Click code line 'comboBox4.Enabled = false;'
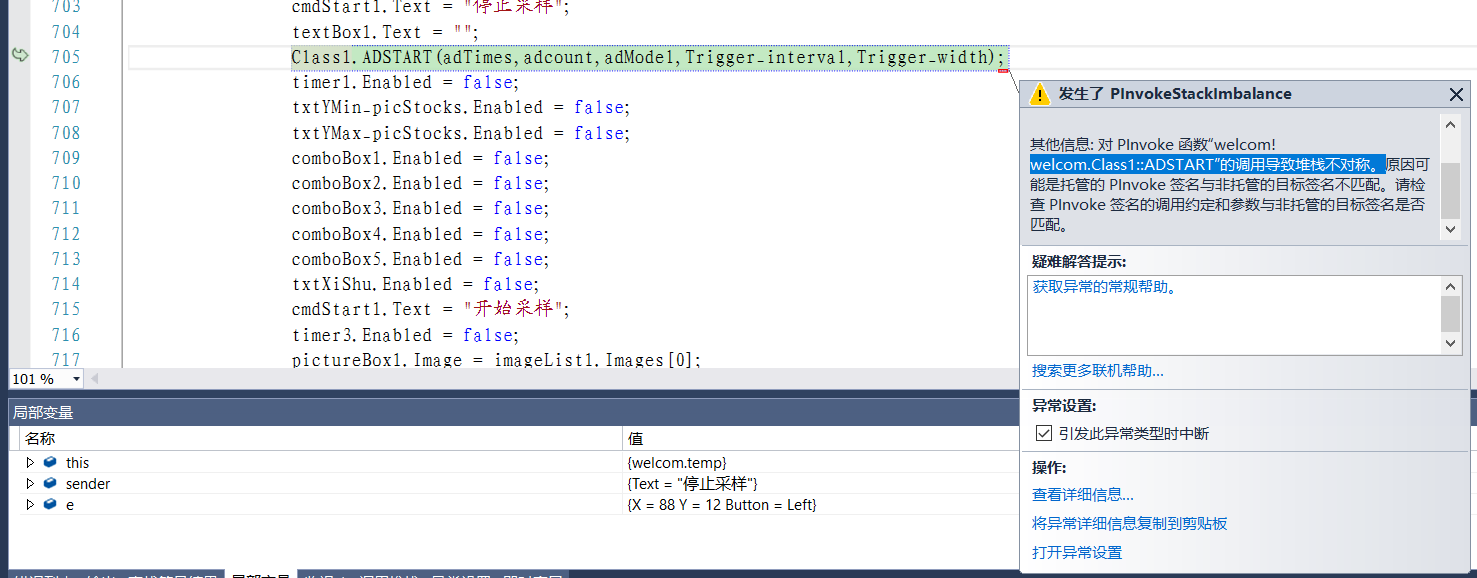Screen dimensions: 1477x578 (x=420, y=234)
